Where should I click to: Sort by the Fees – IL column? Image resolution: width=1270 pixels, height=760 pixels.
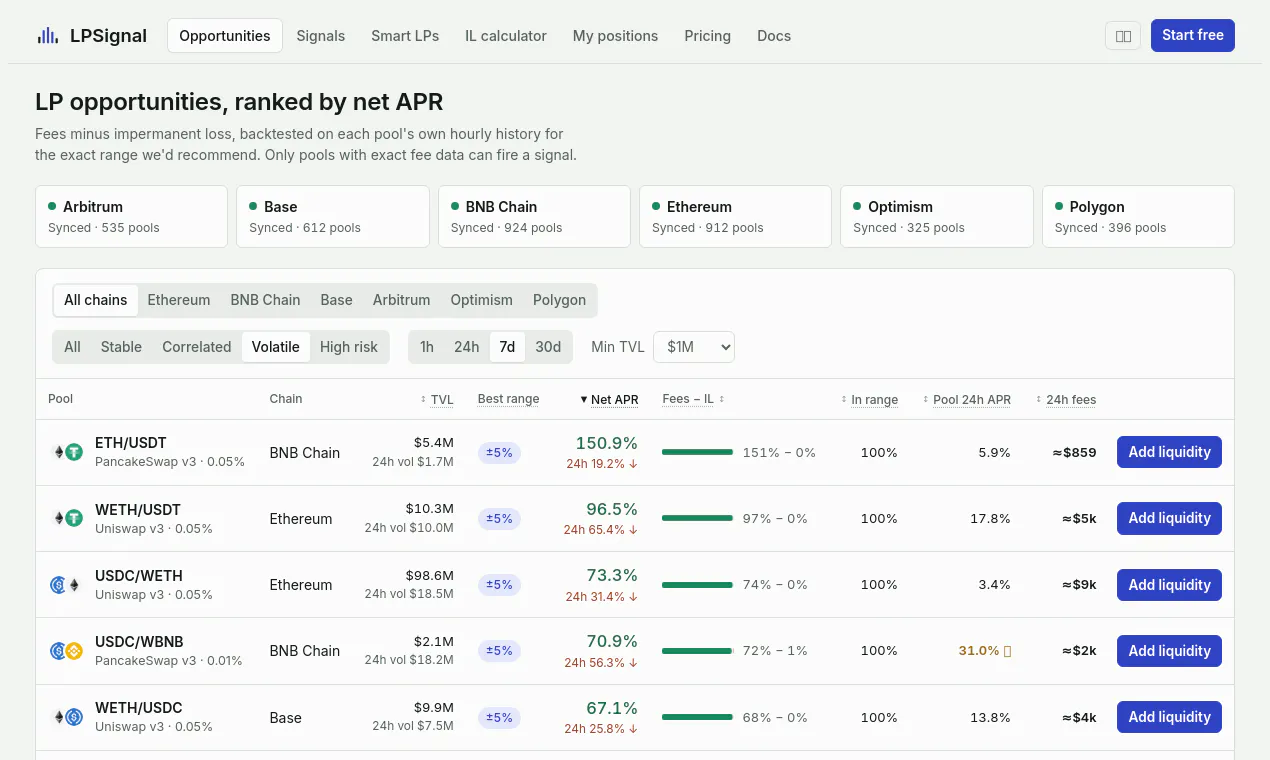(693, 399)
